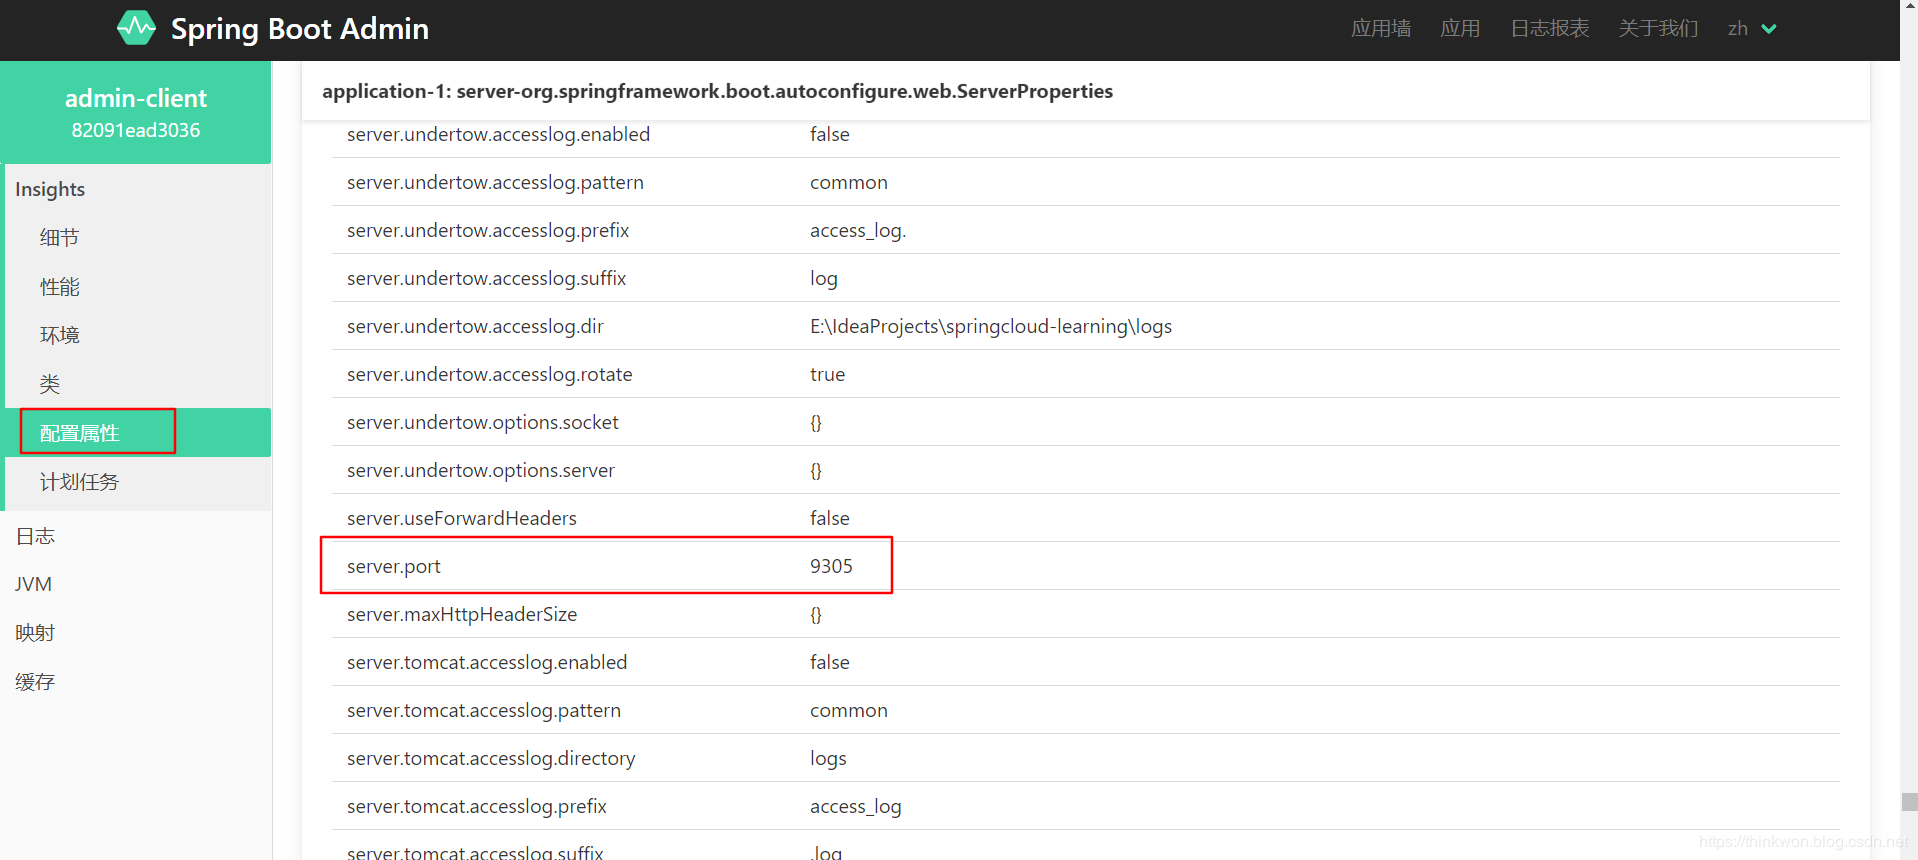Select the highlighted 配置属性 sidebar item
The image size is (1918, 860).
coord(80,433)
